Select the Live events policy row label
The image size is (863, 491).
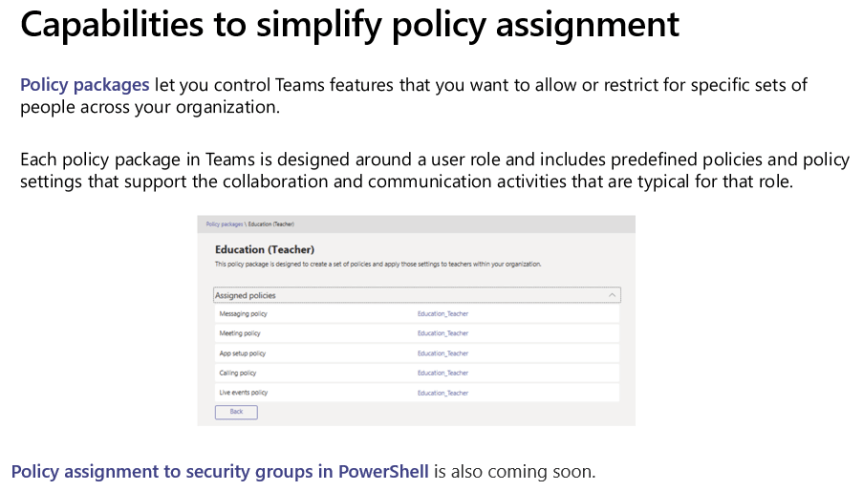point(243,393)
